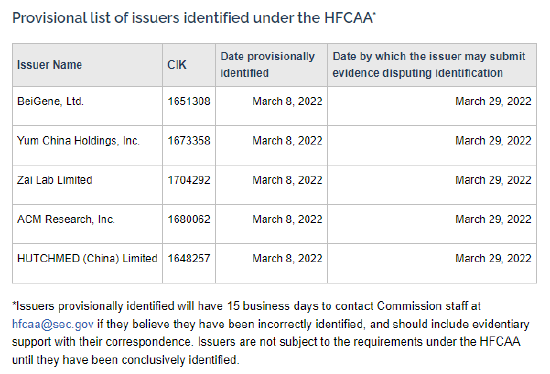
Task: Select the Zai Lab Limited name cell
Action: (x=87, y=185)
